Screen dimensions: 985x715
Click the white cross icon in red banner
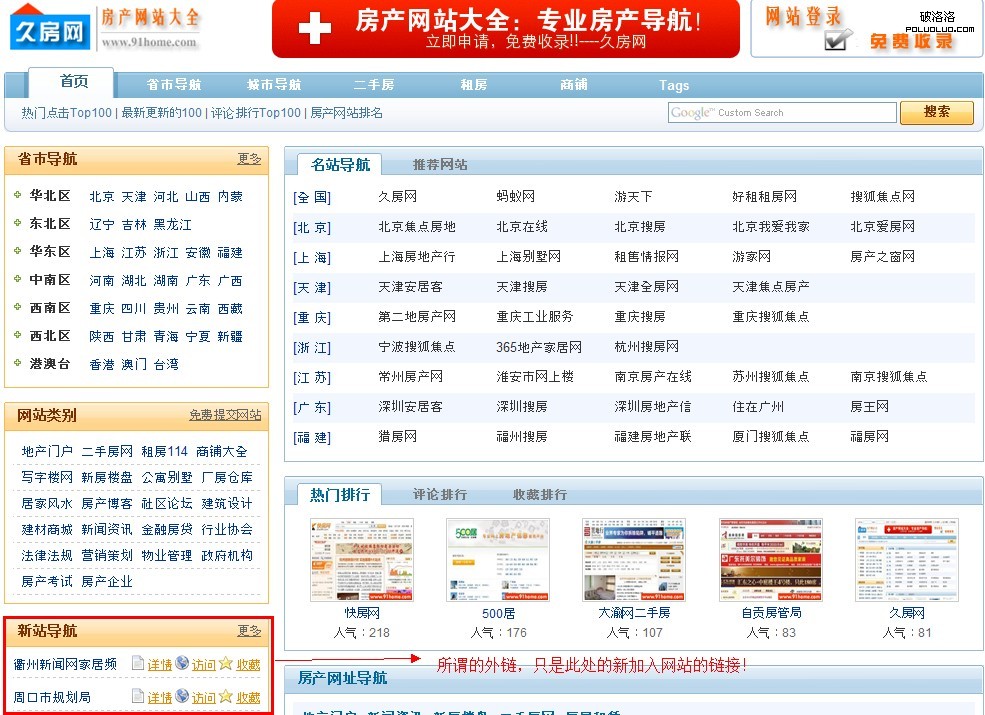pos(314,28)
